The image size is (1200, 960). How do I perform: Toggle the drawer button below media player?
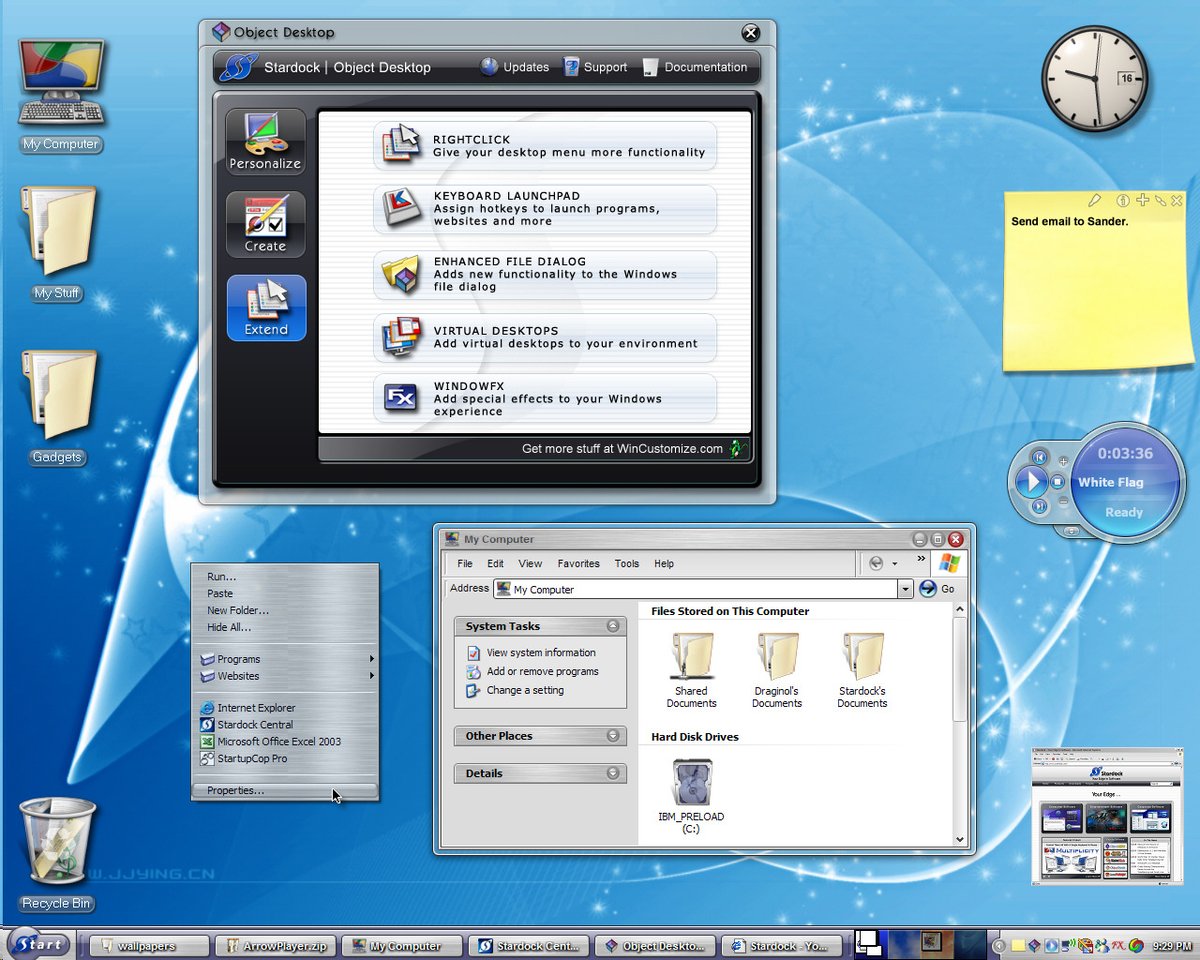tap(1072, 531)
